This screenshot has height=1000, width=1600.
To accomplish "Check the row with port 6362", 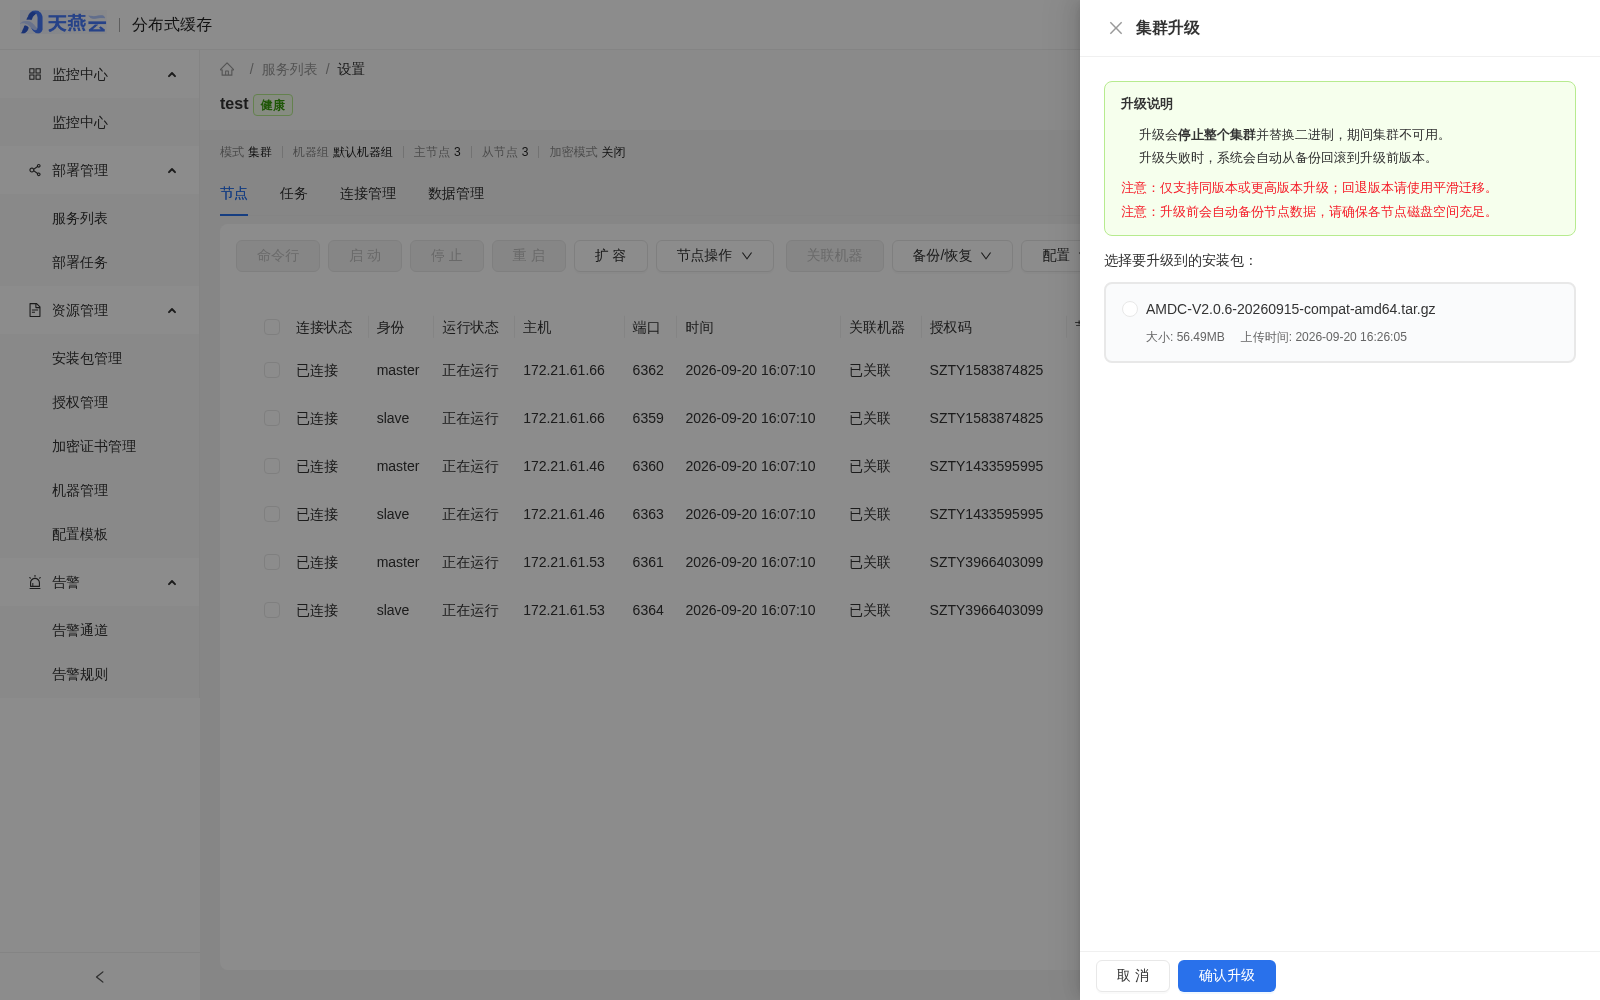I will point(272,370).
